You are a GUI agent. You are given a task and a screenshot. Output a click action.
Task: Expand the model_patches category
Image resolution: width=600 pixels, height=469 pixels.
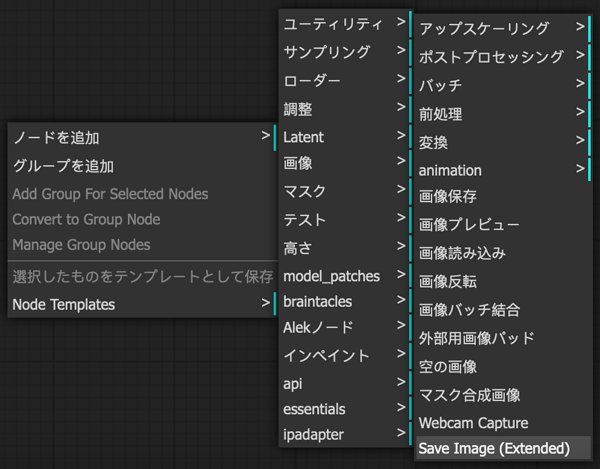pos(346,276)
